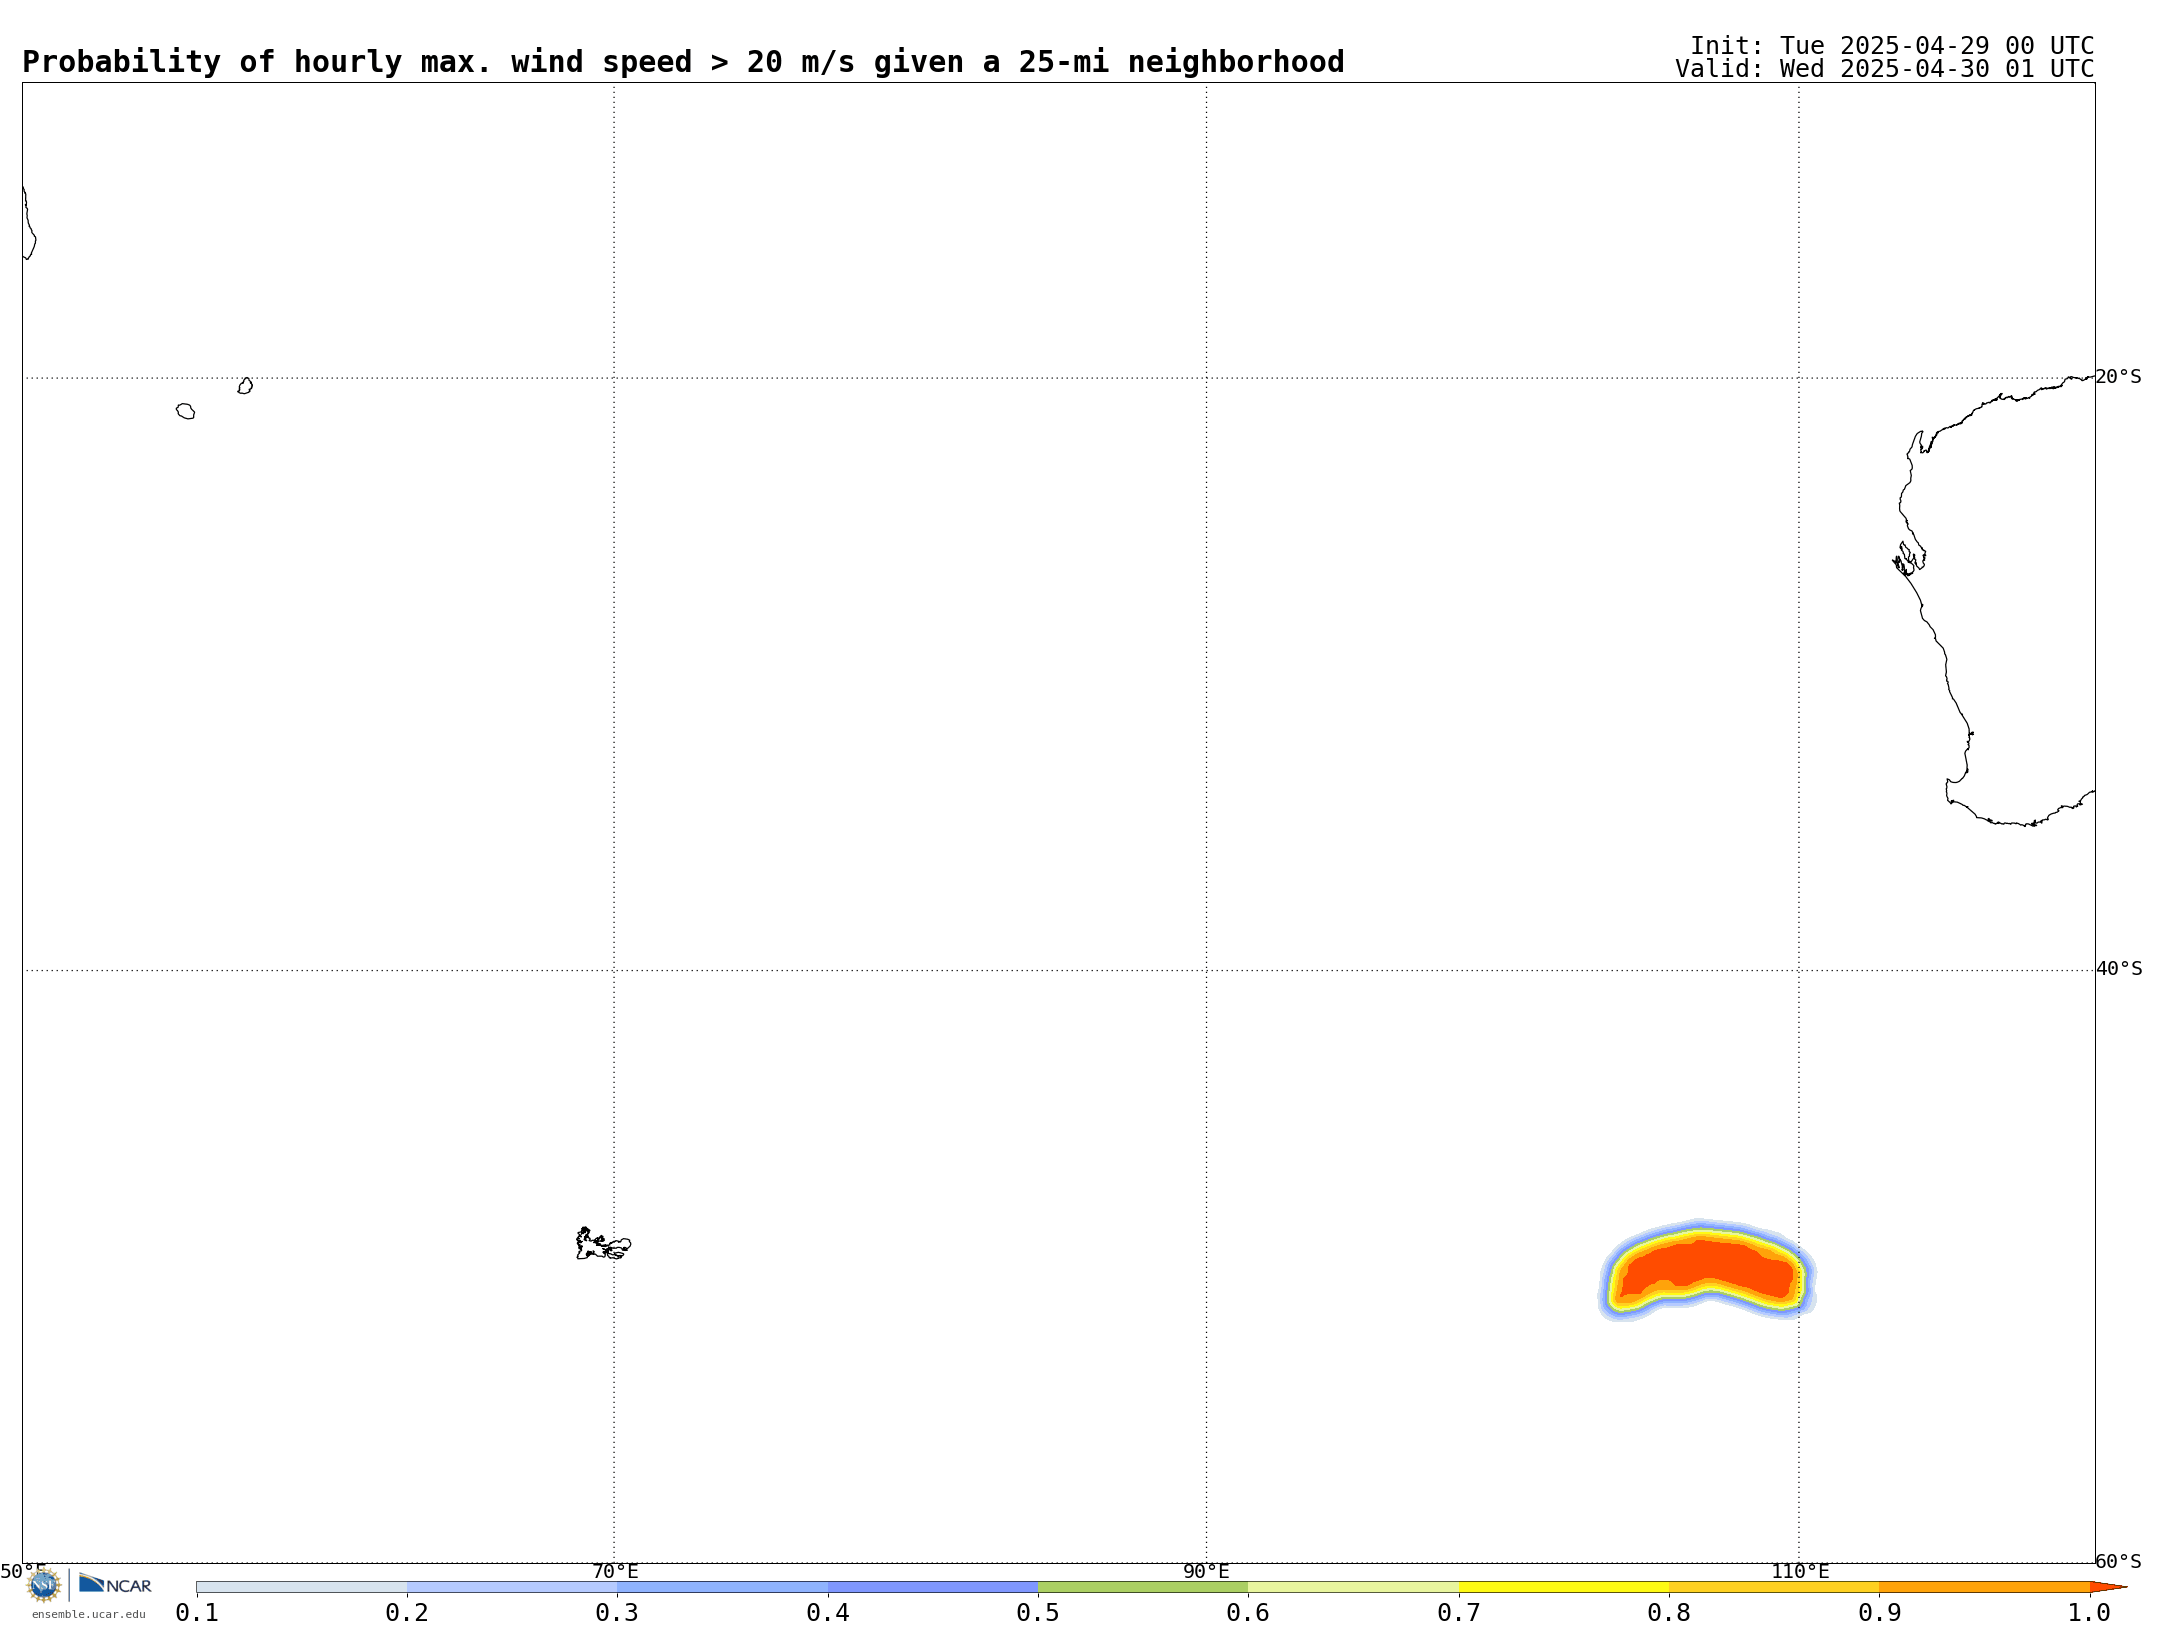Click the 20°S latitude label
This screenshot has width=2160, height=1626.
point(2118,377)
